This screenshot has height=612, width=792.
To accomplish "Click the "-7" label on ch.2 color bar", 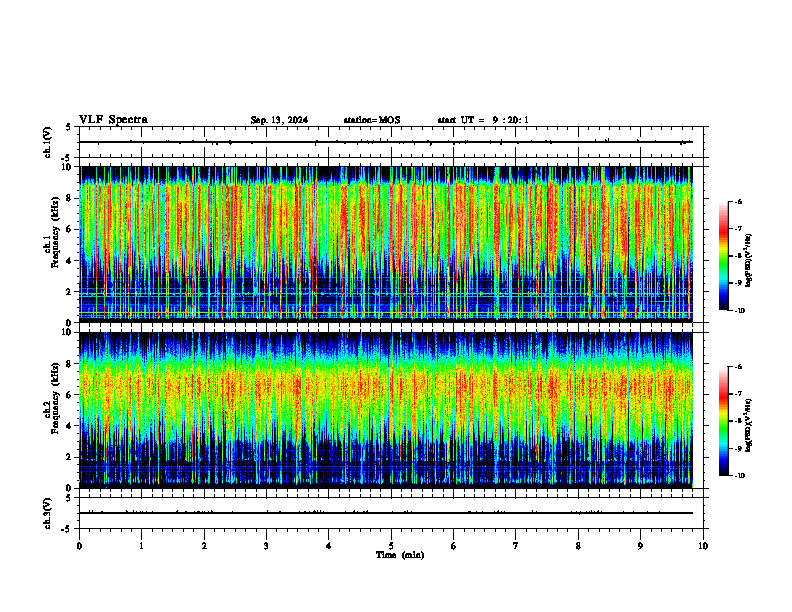I will point(738,394).
